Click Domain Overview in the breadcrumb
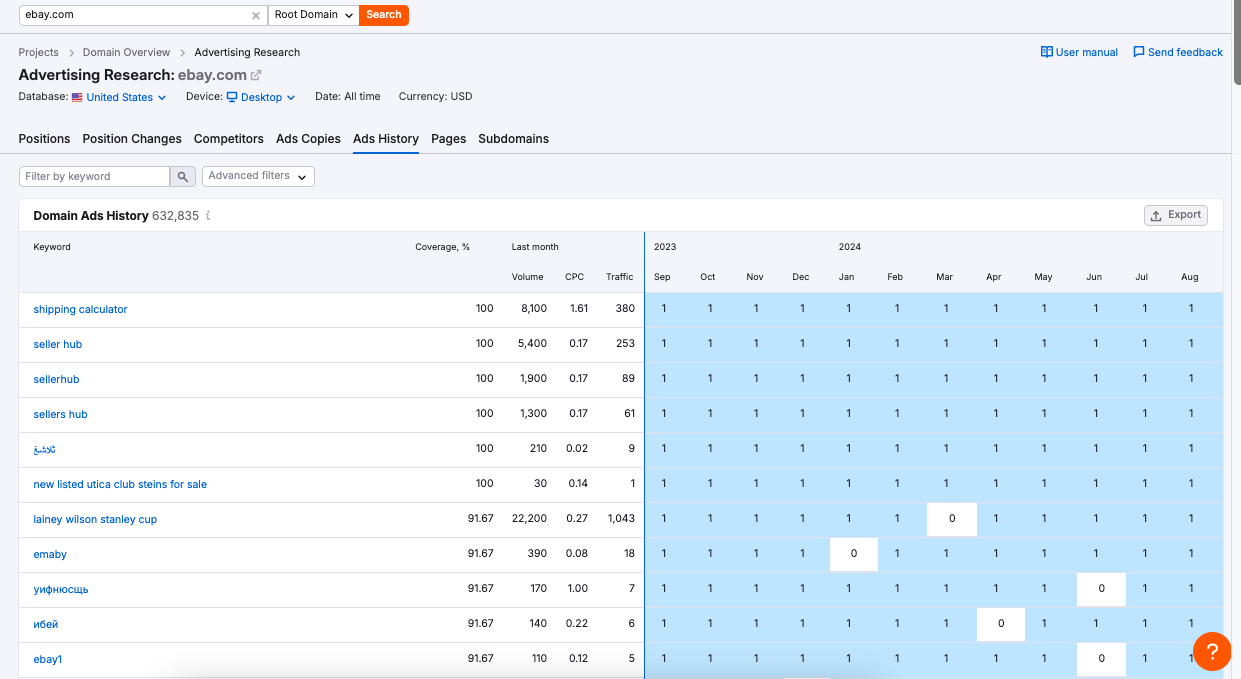Viewport: 1241px width, 679px height. [x=126, y=52]
